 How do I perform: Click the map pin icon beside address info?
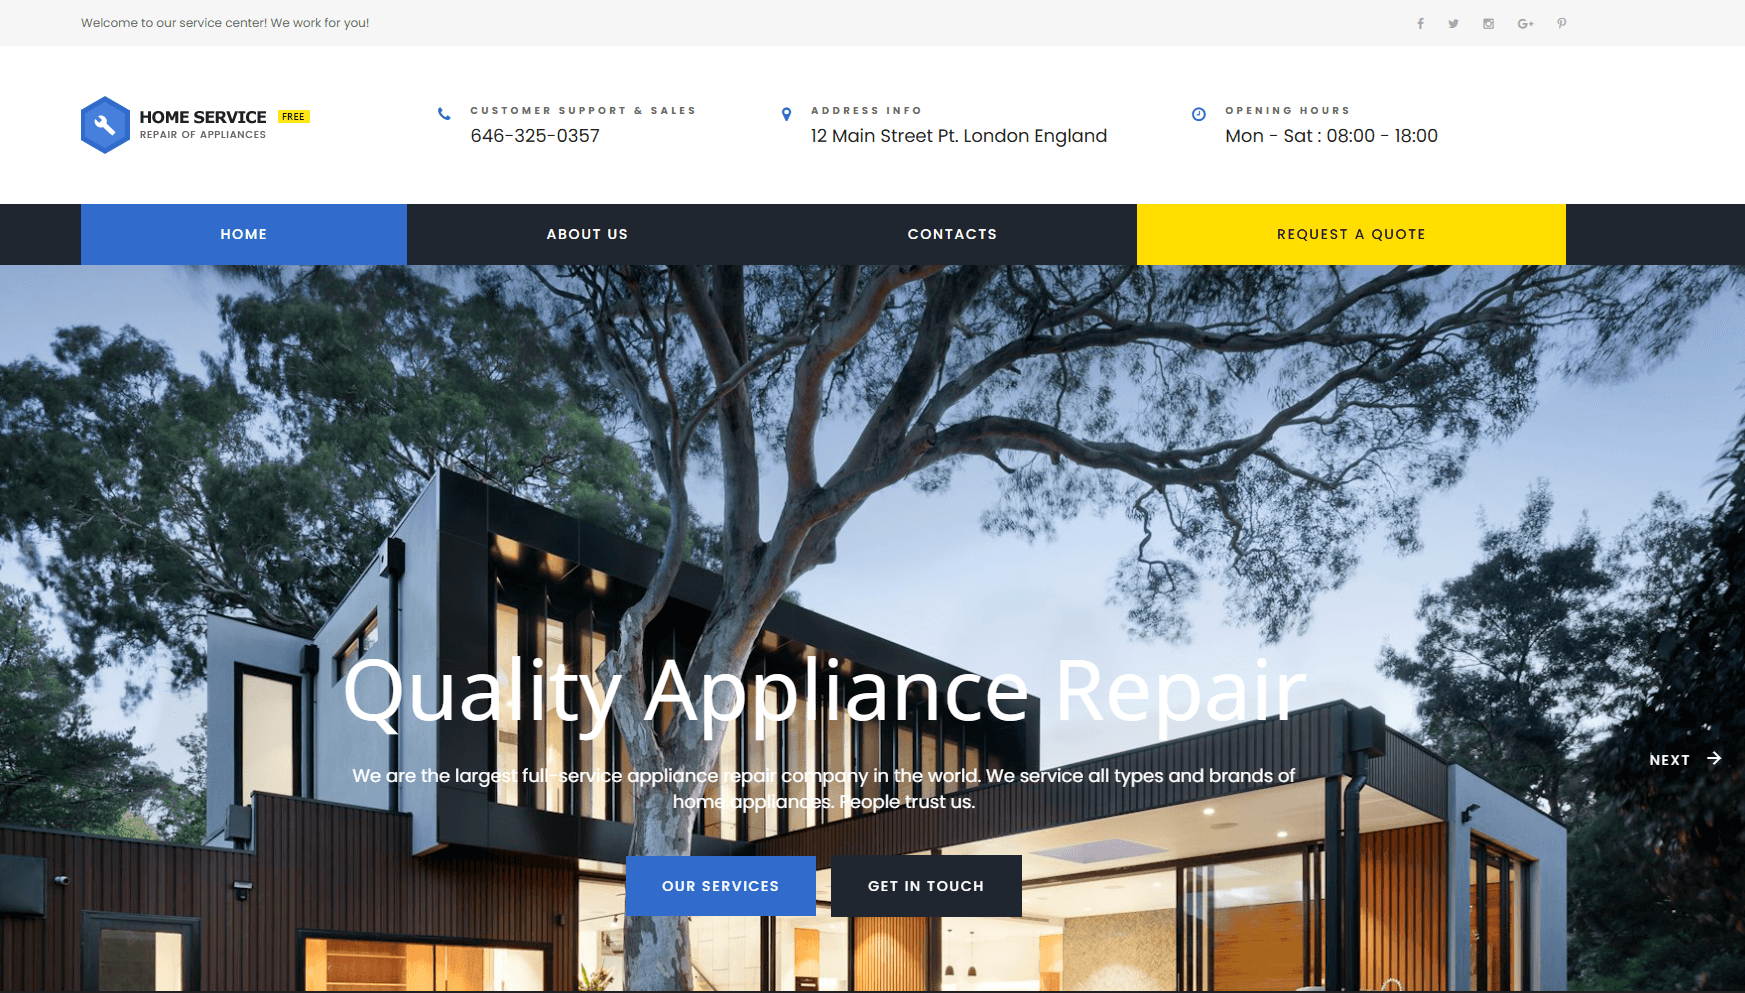click(x=786, y=114)
